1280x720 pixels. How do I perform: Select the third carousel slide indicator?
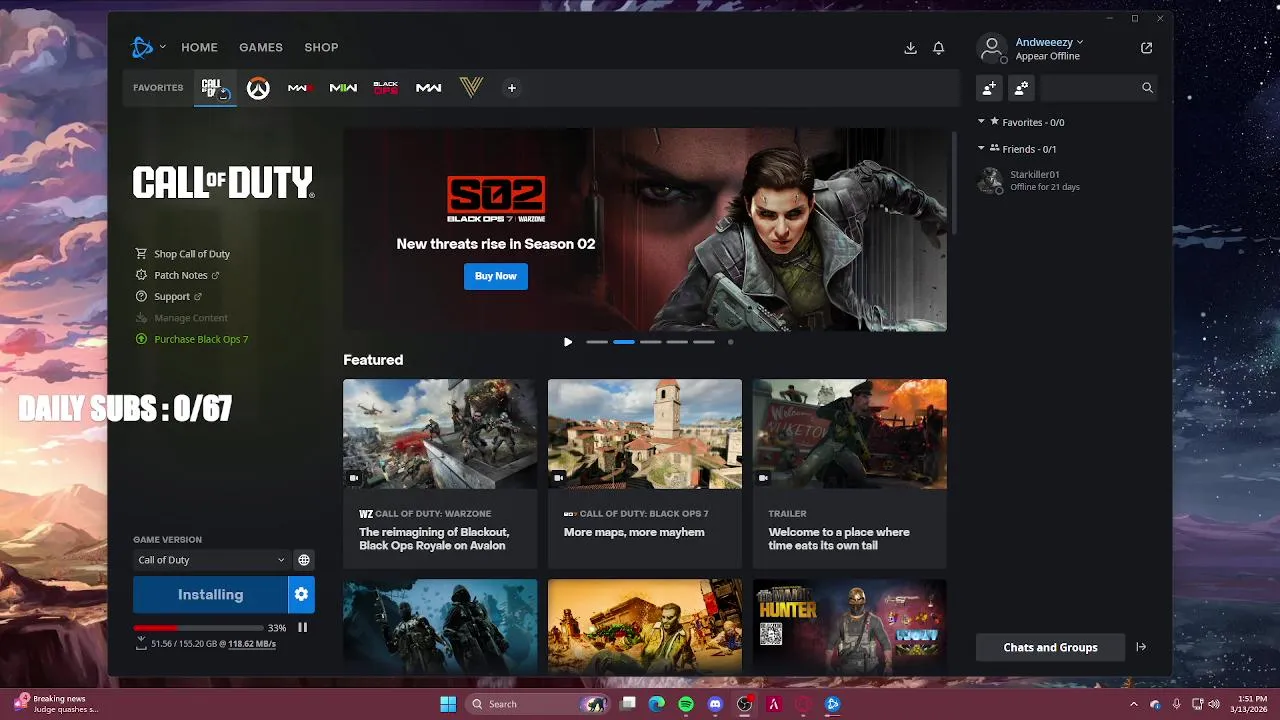651,342
